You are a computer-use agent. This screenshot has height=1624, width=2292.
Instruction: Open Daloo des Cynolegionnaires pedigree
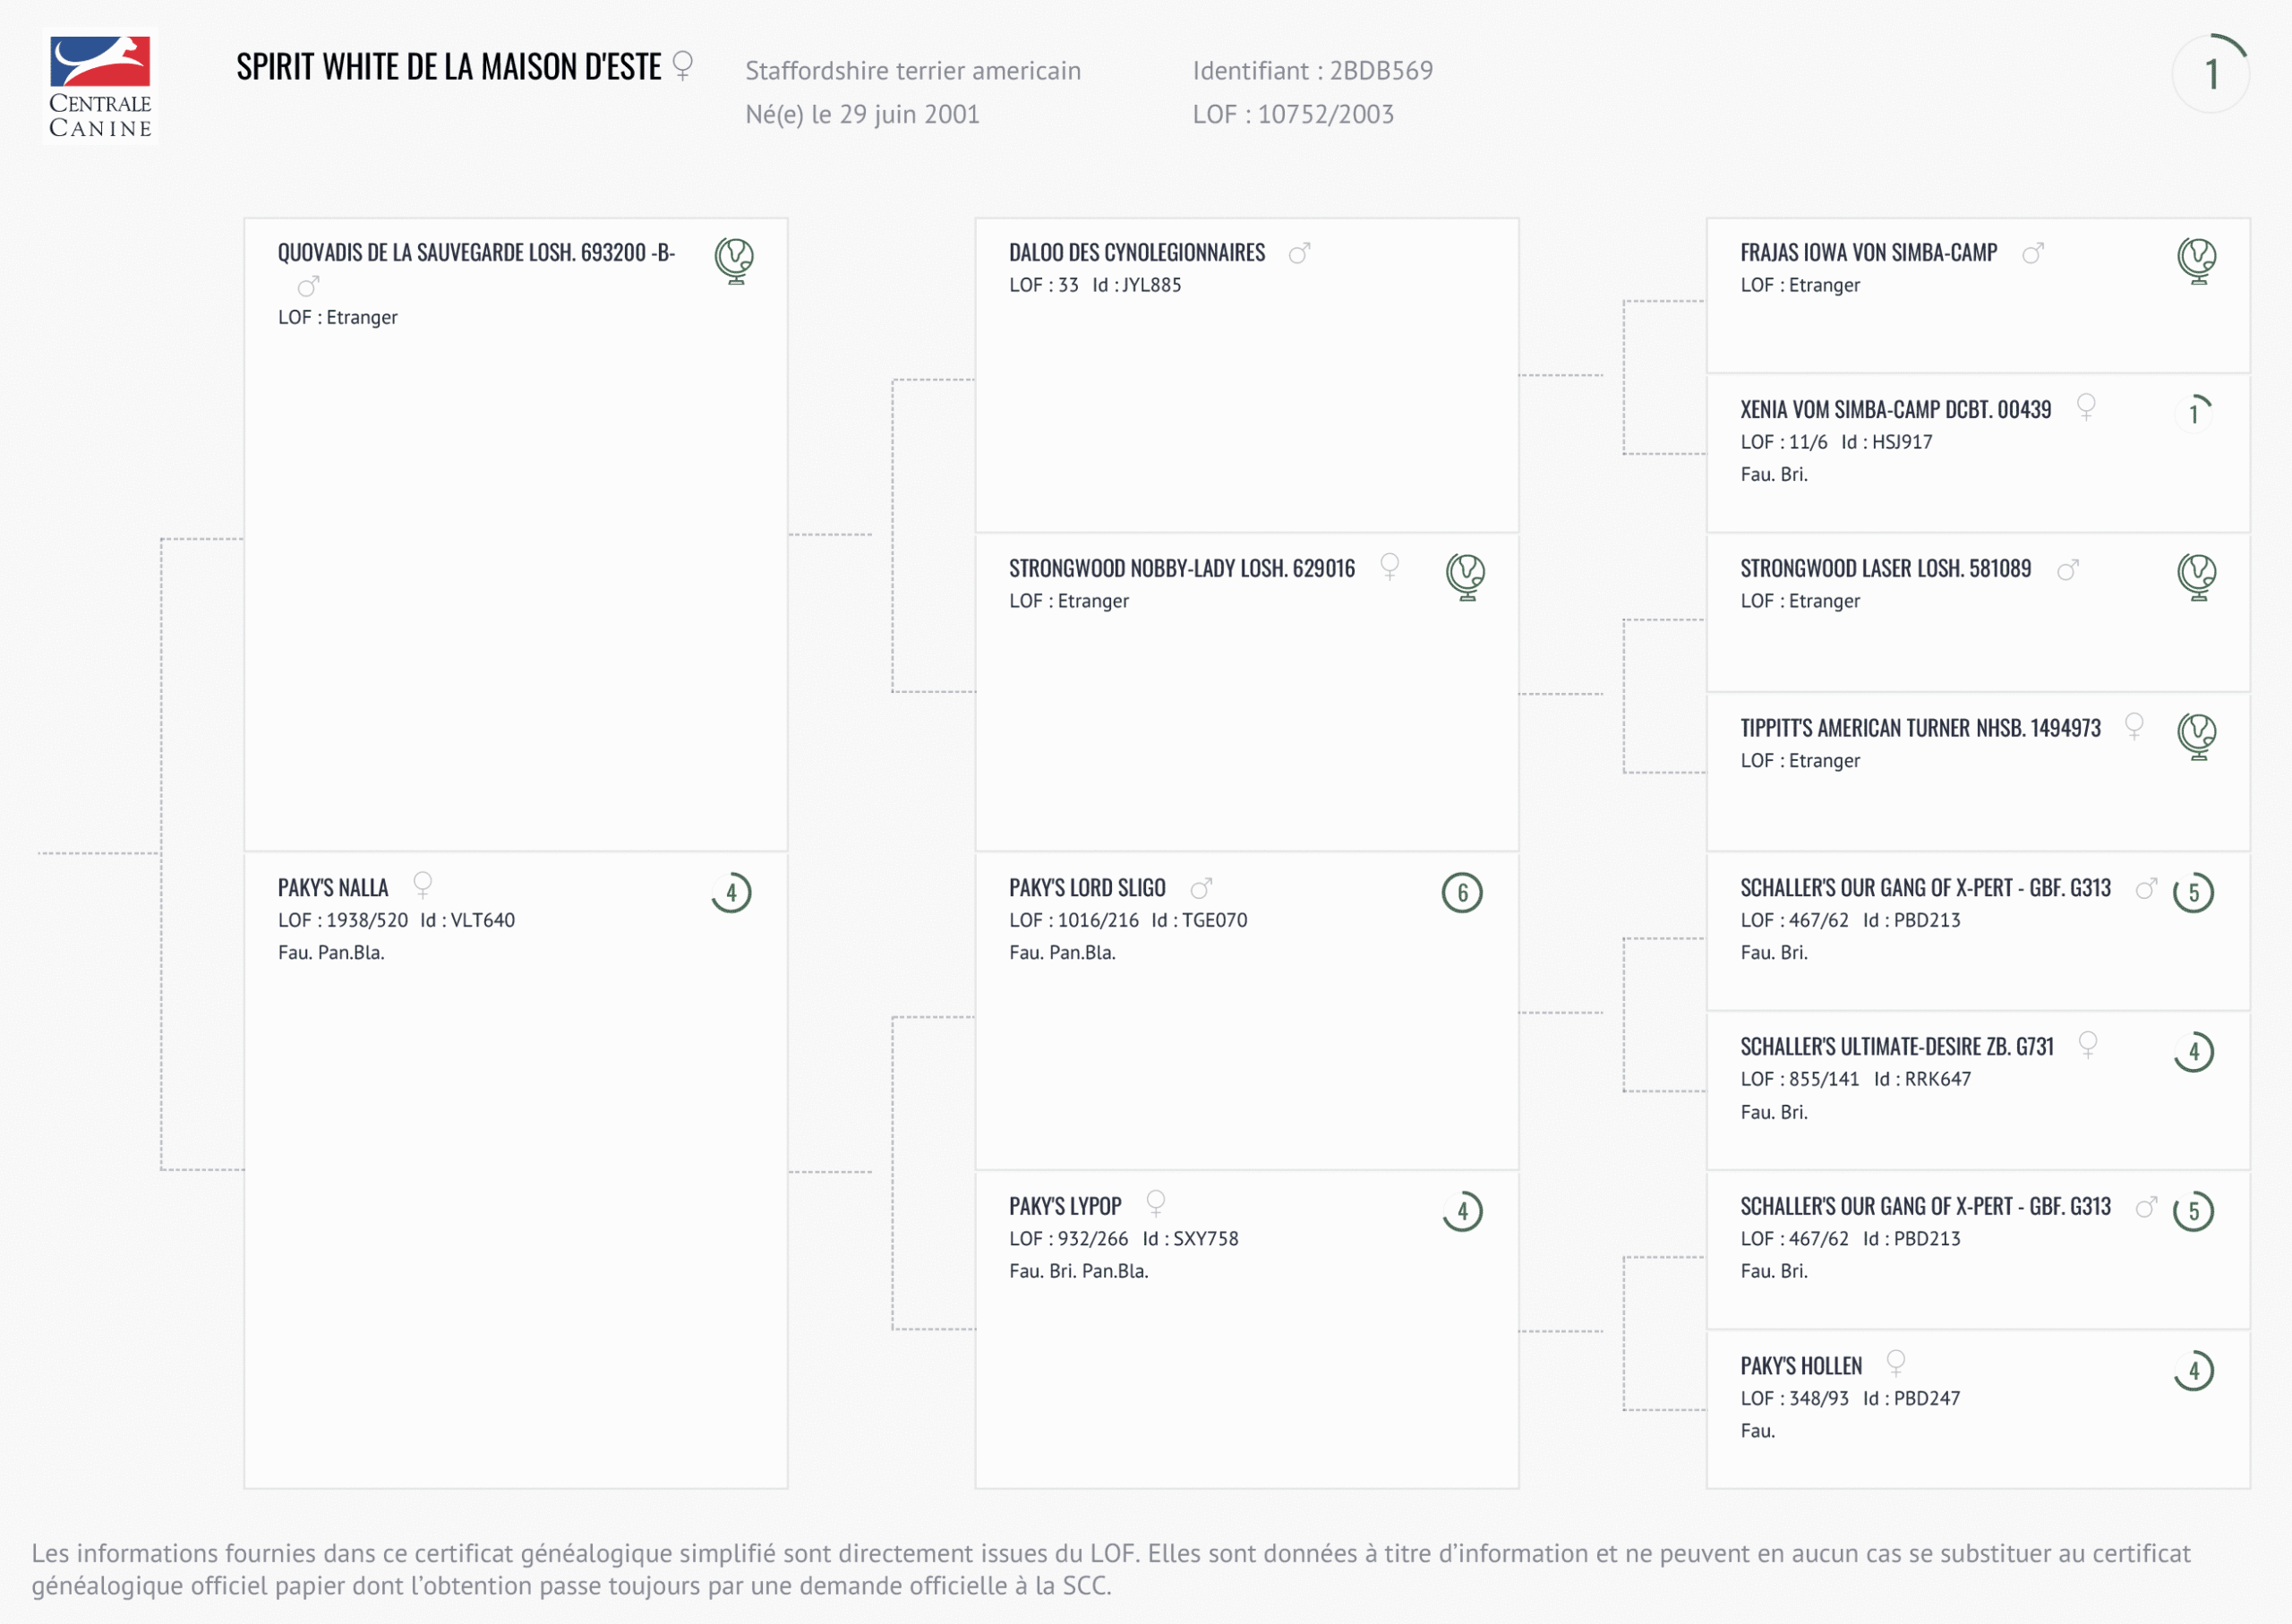(x=1137, y=253)
